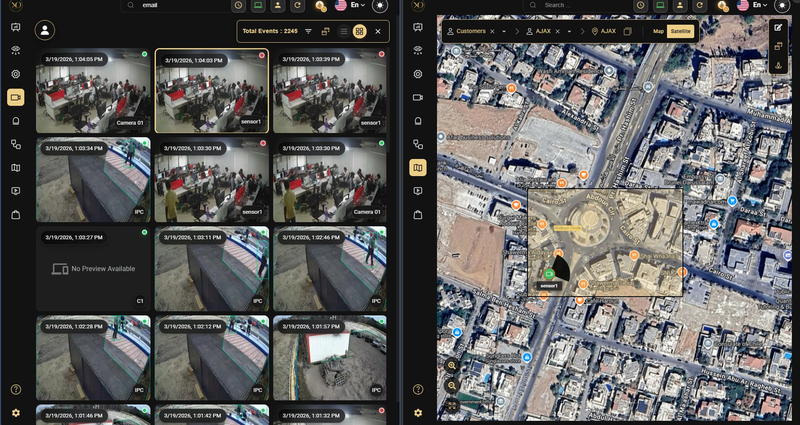
Task: Open the 1:02:46 PM IPC event thumbnail
Action: coord(330,269)
